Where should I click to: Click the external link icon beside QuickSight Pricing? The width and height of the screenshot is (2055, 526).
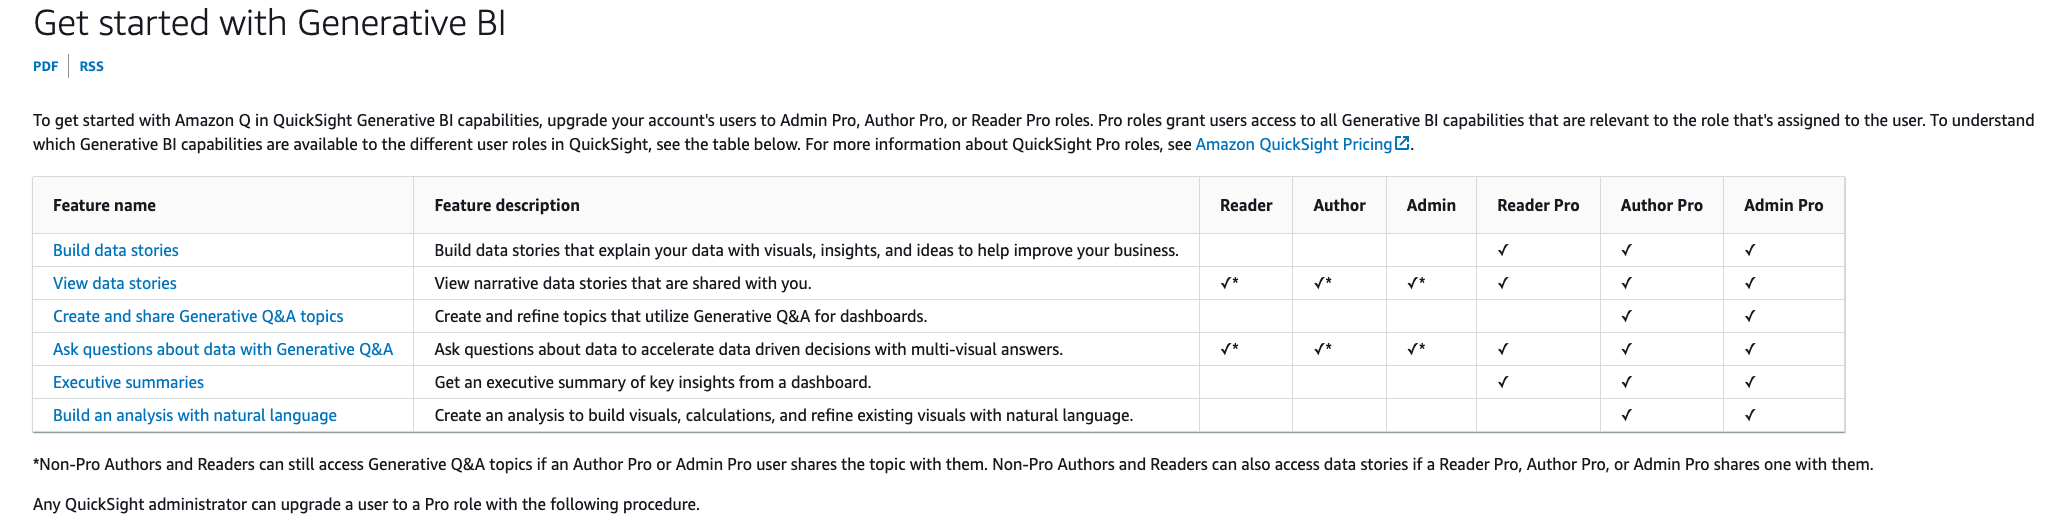tap(1402, 144)
